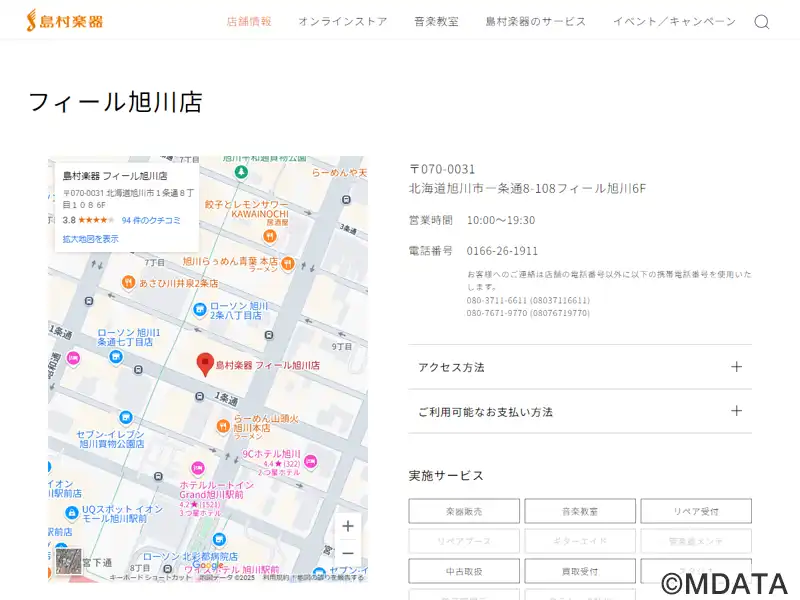Screen dimensions: 800x600
Task: Click the ローソン 北彩都病院店 marker
Action: click(x=219, y=539)
